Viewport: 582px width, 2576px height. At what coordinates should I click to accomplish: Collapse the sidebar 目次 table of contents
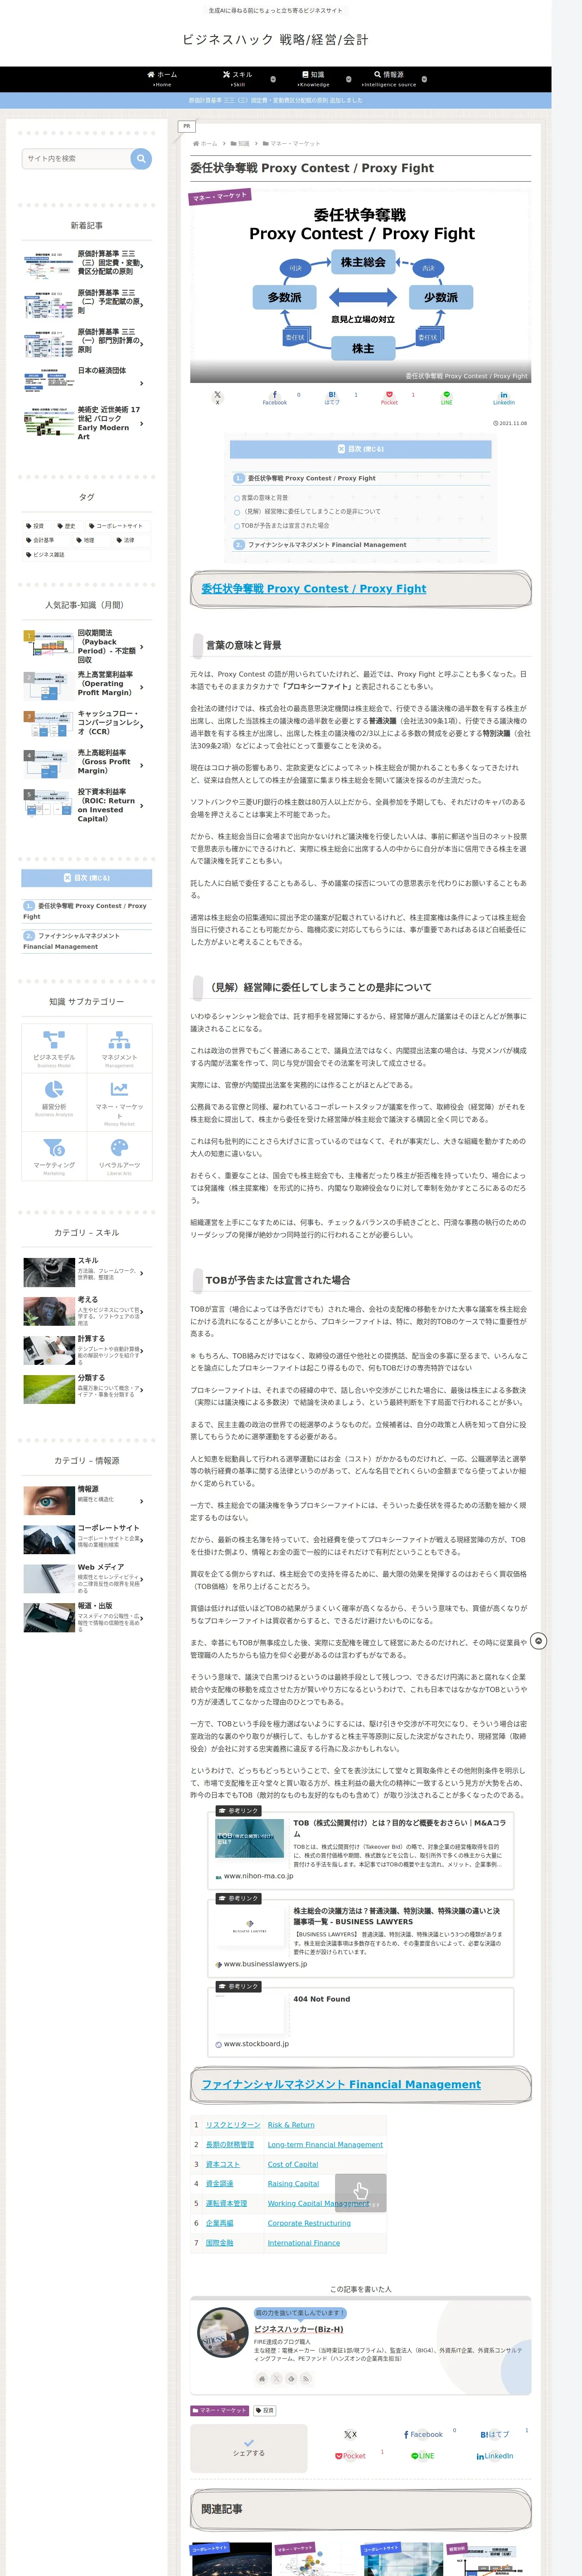point(87,878)
